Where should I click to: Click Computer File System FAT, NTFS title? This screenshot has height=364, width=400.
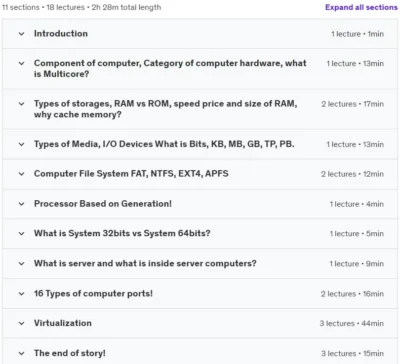click(x=131, y=174)
